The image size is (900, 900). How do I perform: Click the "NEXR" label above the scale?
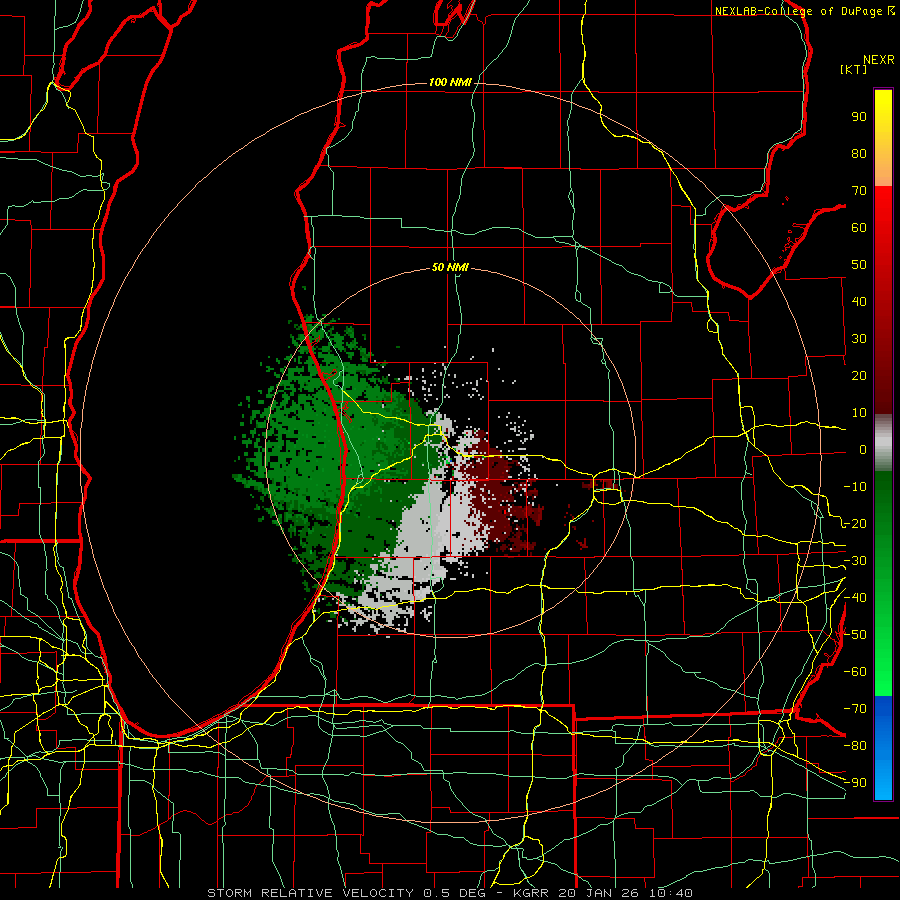point(879,60)
